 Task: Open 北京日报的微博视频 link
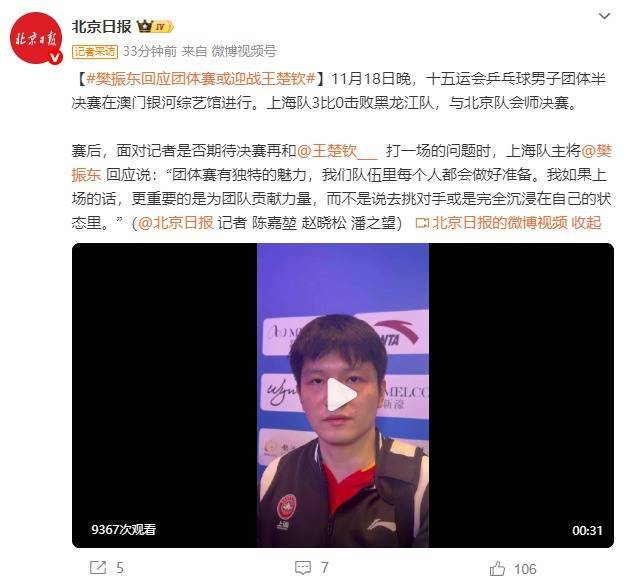(x=500, y=223)
